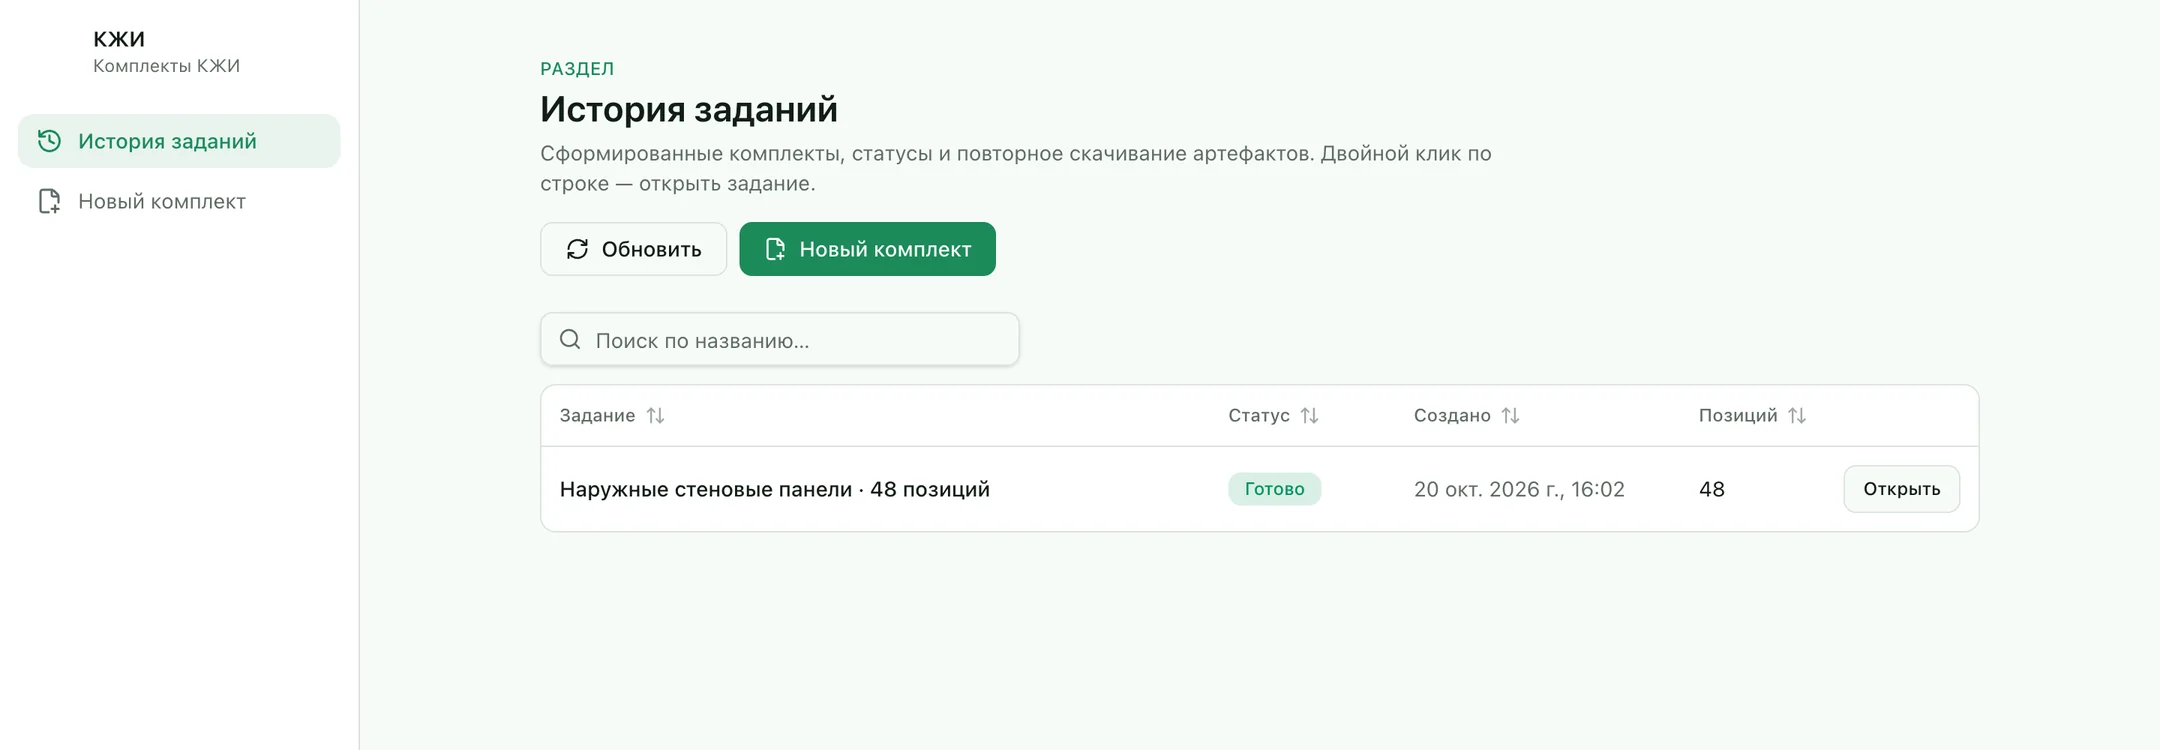Viewport: 2160px width, 750px height.
Task: Select the row Наружные стеновые панели · 48 позиций
Action: click(1259, 489)
